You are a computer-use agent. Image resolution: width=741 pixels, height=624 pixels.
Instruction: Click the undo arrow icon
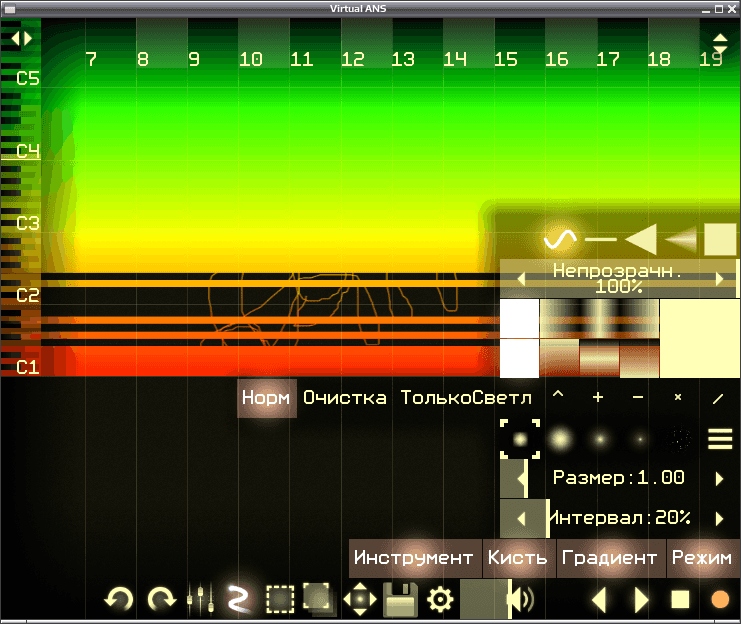click(x=119, y=599)
